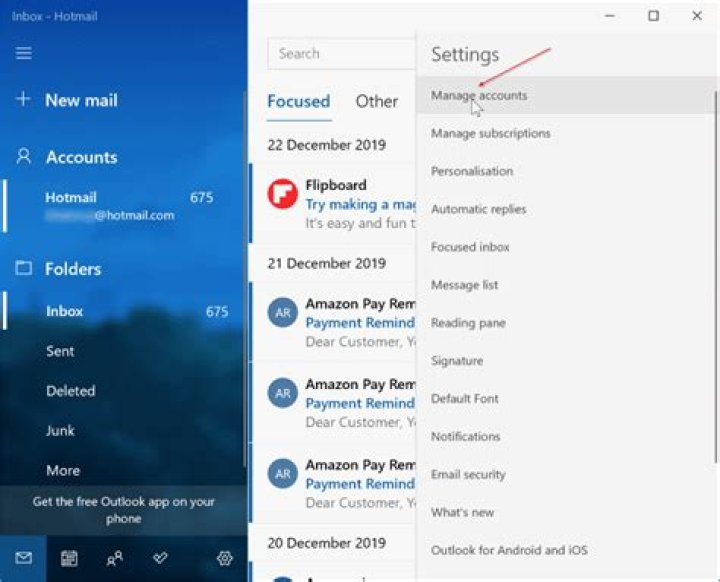Click the Flipboard sender avatar
720x582 pixels.
(x=283, y=195)
